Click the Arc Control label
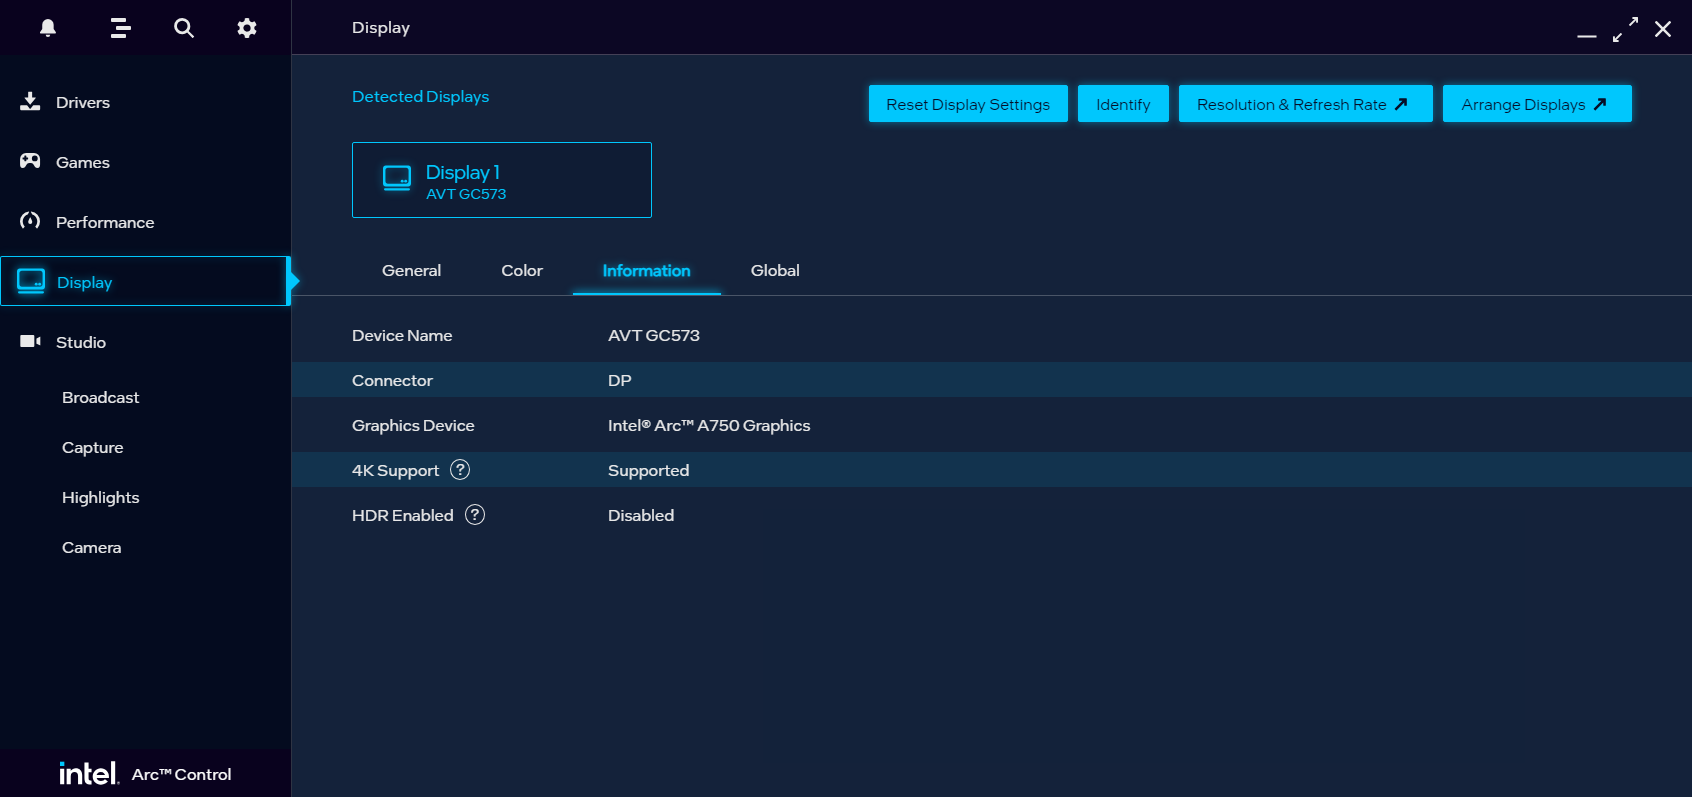 click(181, 774)
